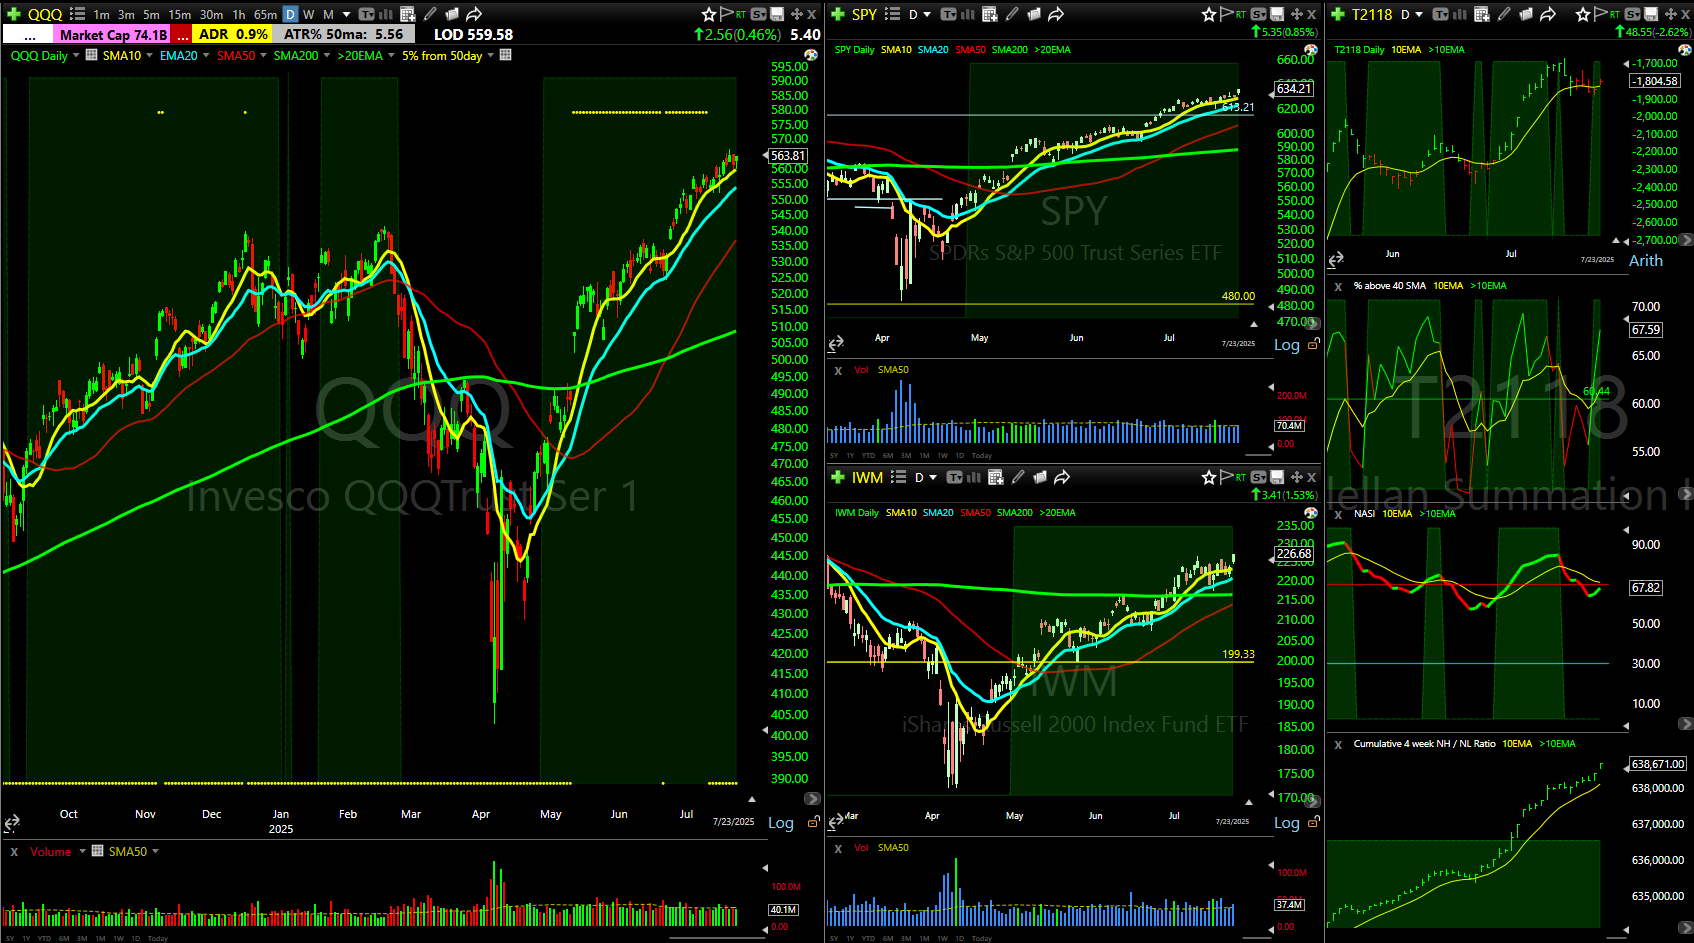Select the pencil drawing tool on QQQ chart
Screen dimensions: 1694x943
click(430, 14)
